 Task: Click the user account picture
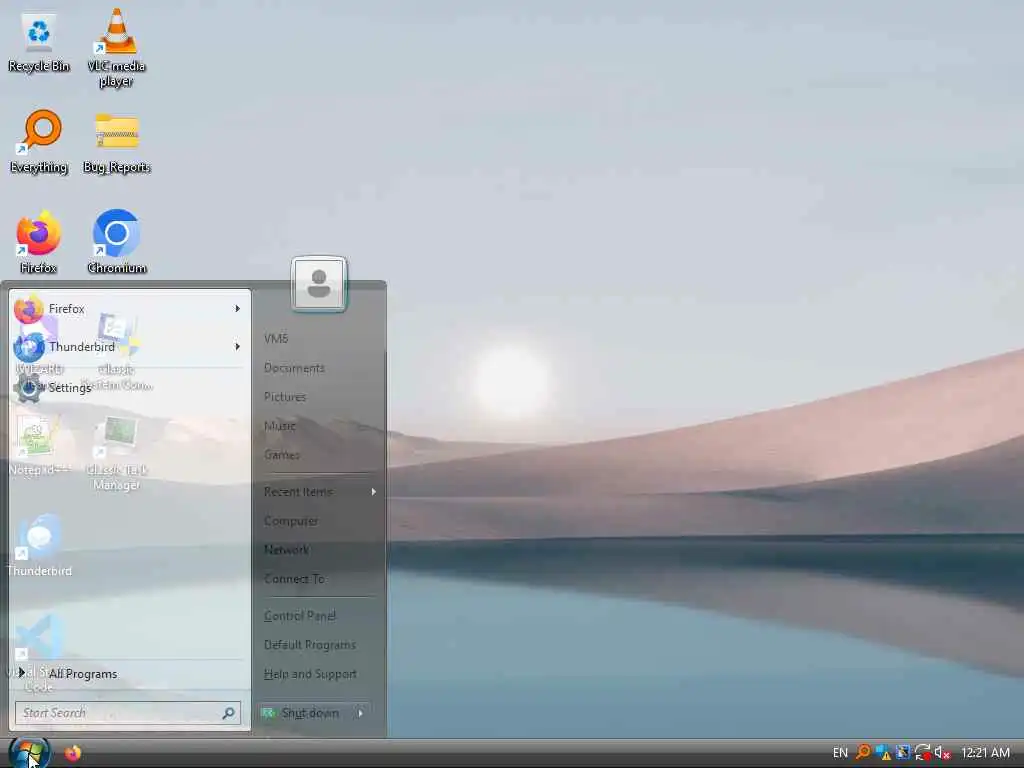coord(319,283)
